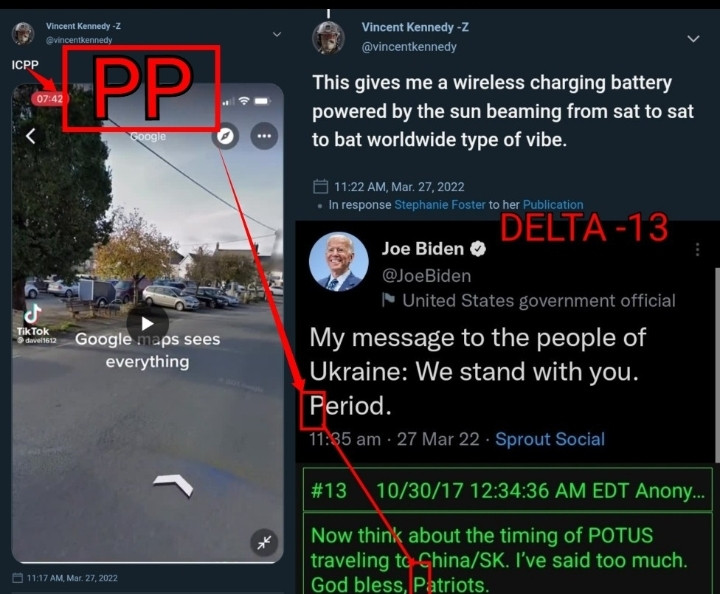Open the compass icon in the map view
This screenshot has width=720, height=594.
point(225,136)
